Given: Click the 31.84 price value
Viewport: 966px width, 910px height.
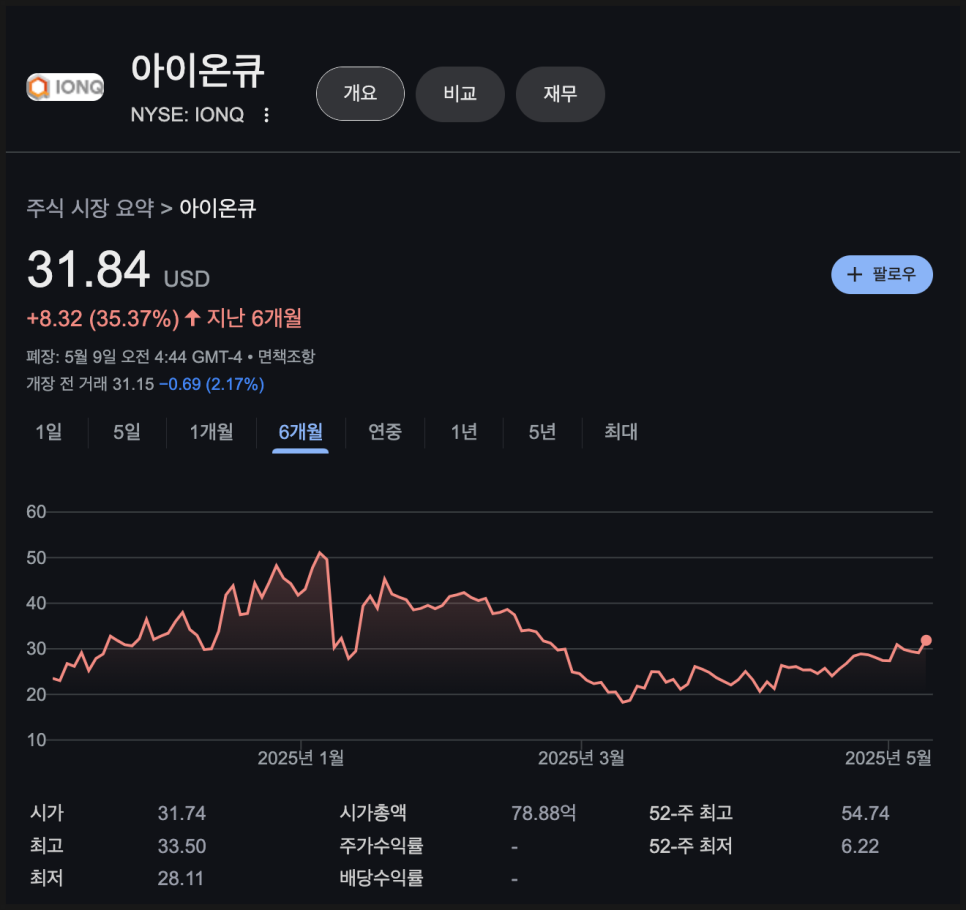Looking at the screenshot, I should 88,269.
